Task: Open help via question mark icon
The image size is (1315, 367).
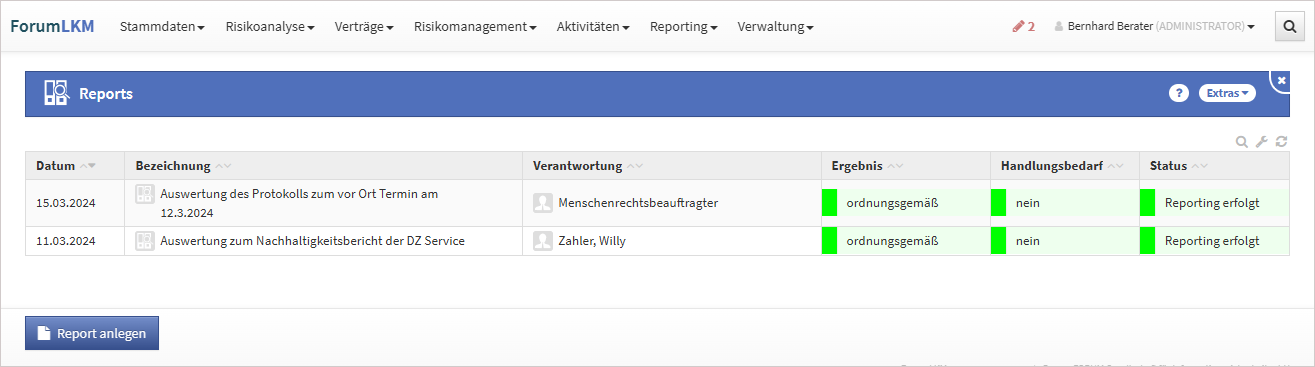Action: (x=1178, y=93)
